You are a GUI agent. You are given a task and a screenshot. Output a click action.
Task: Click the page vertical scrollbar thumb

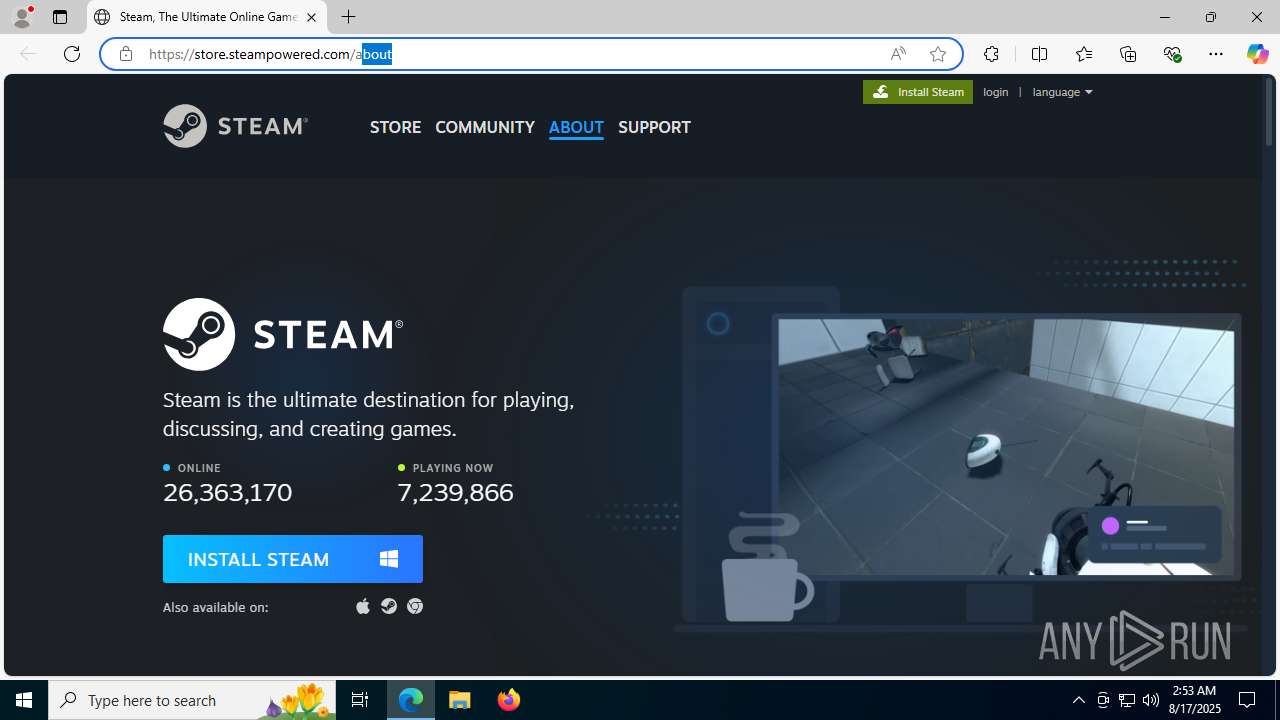[x=1270, y=114]
